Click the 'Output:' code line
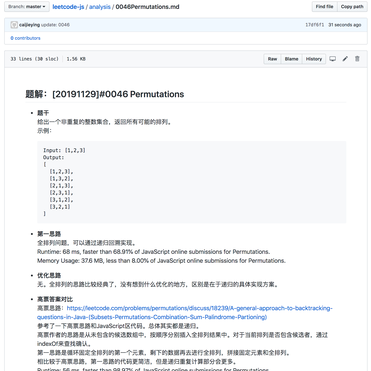Viewport: 371px width, 371px height. coord(53,157)
